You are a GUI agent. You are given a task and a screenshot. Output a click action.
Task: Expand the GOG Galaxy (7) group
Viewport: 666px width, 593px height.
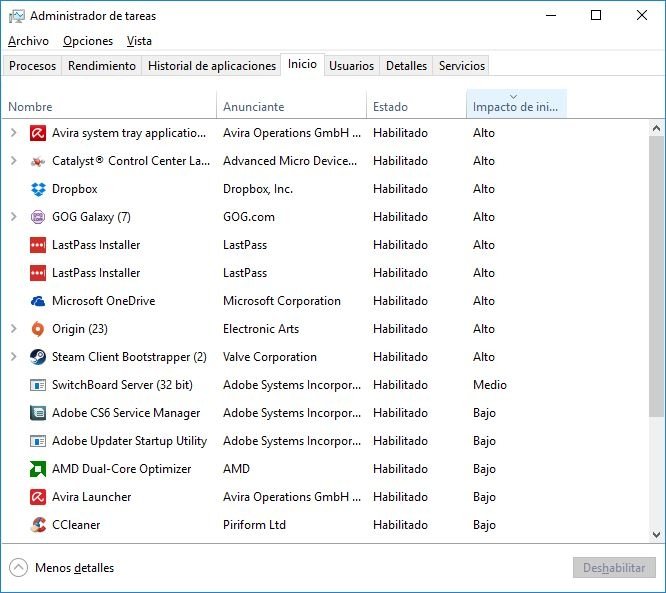[x=14, y=217]
